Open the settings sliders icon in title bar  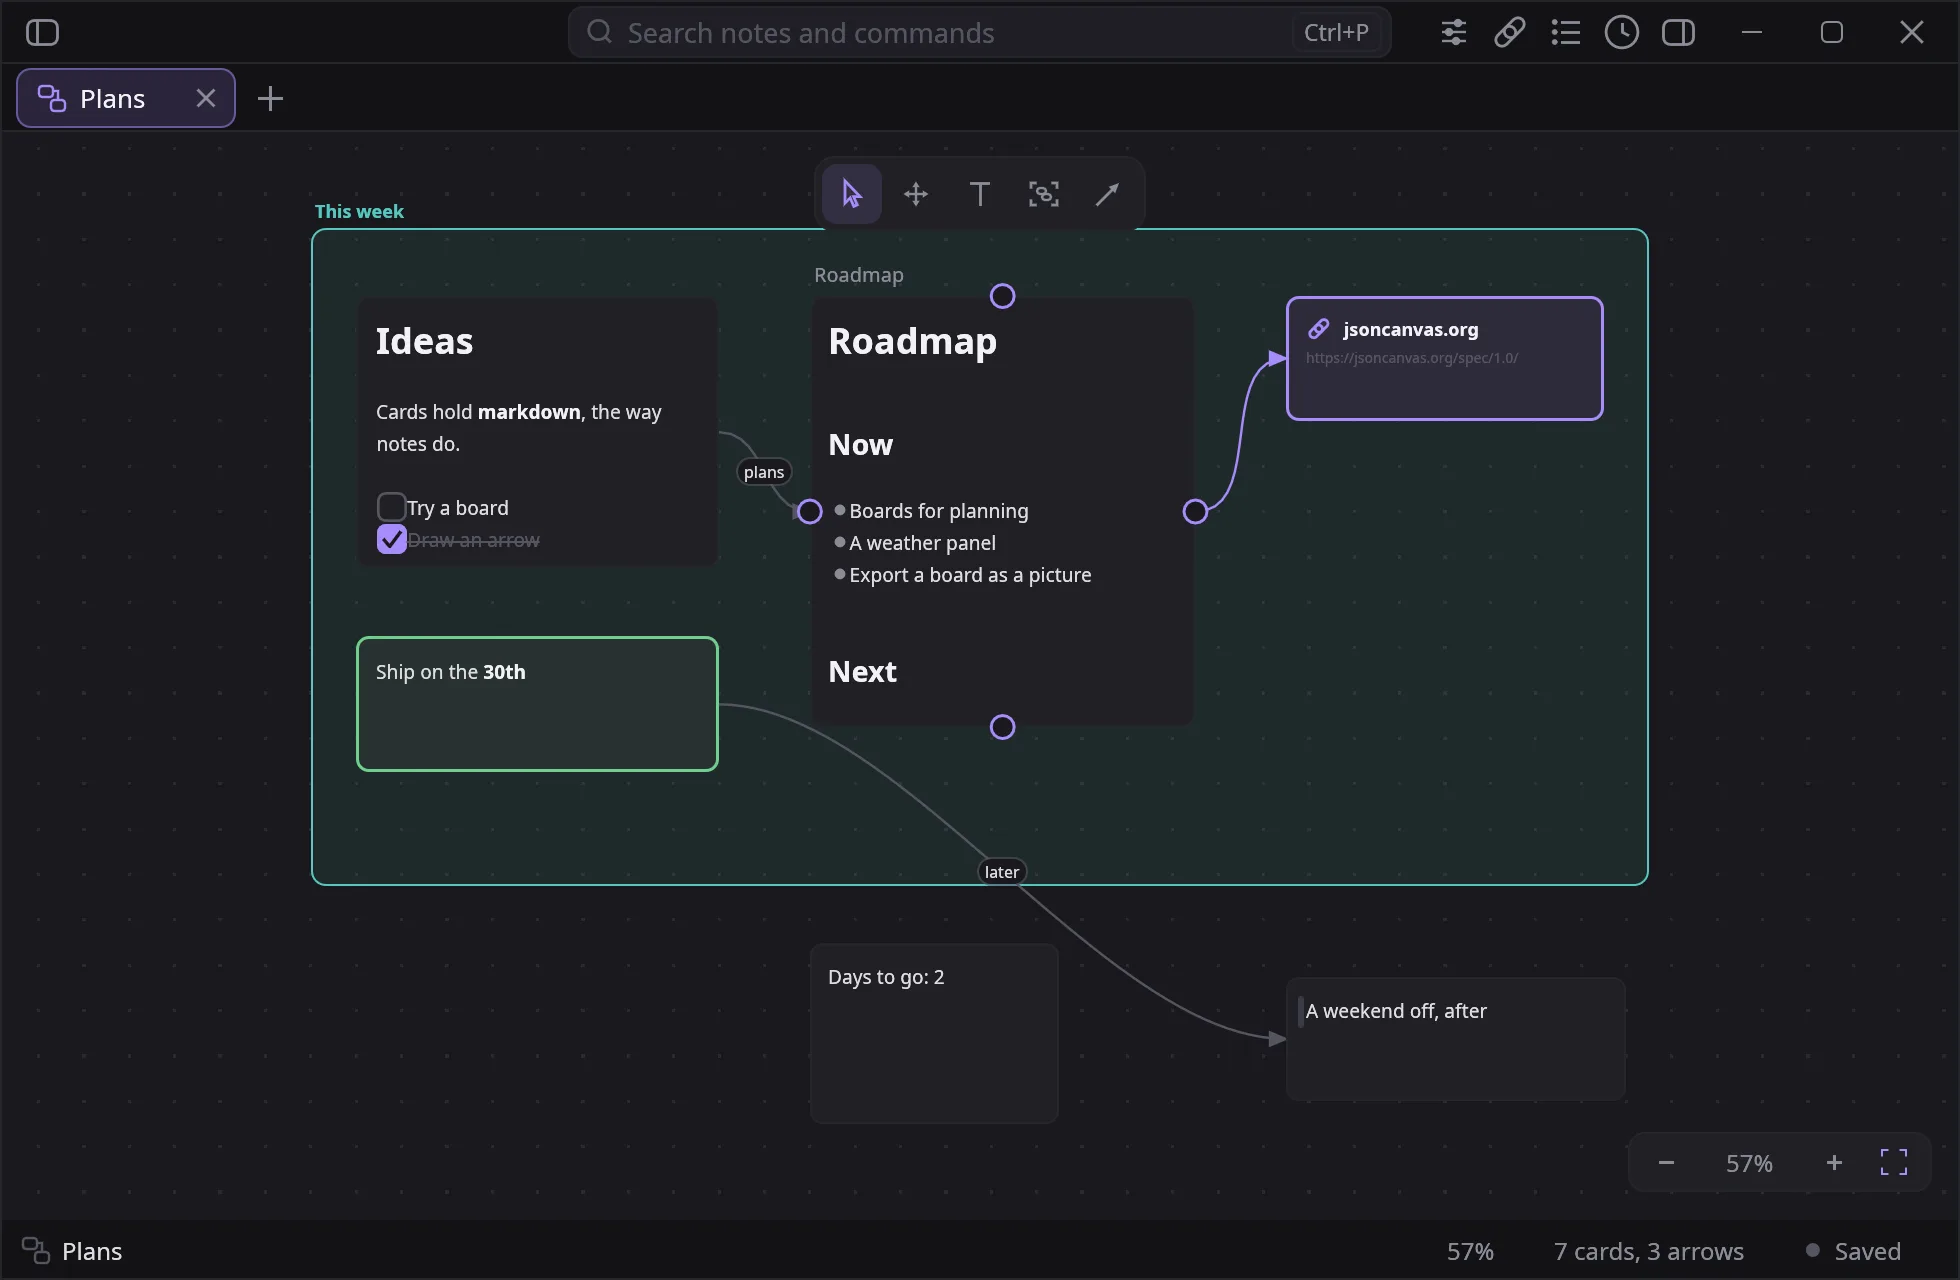1453,32
